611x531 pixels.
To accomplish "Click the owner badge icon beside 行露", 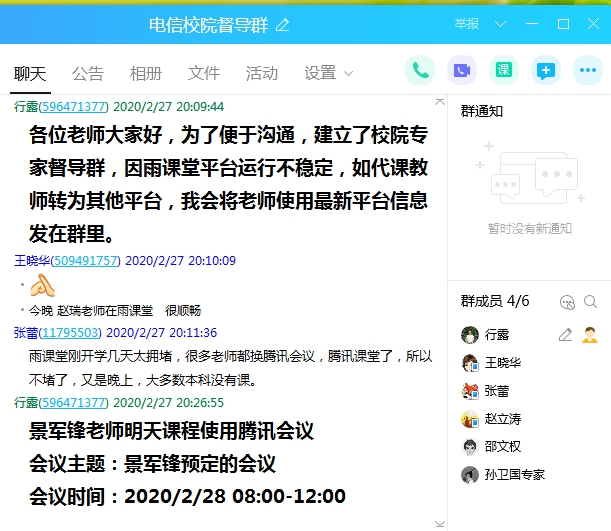I will tap(590, 335).
